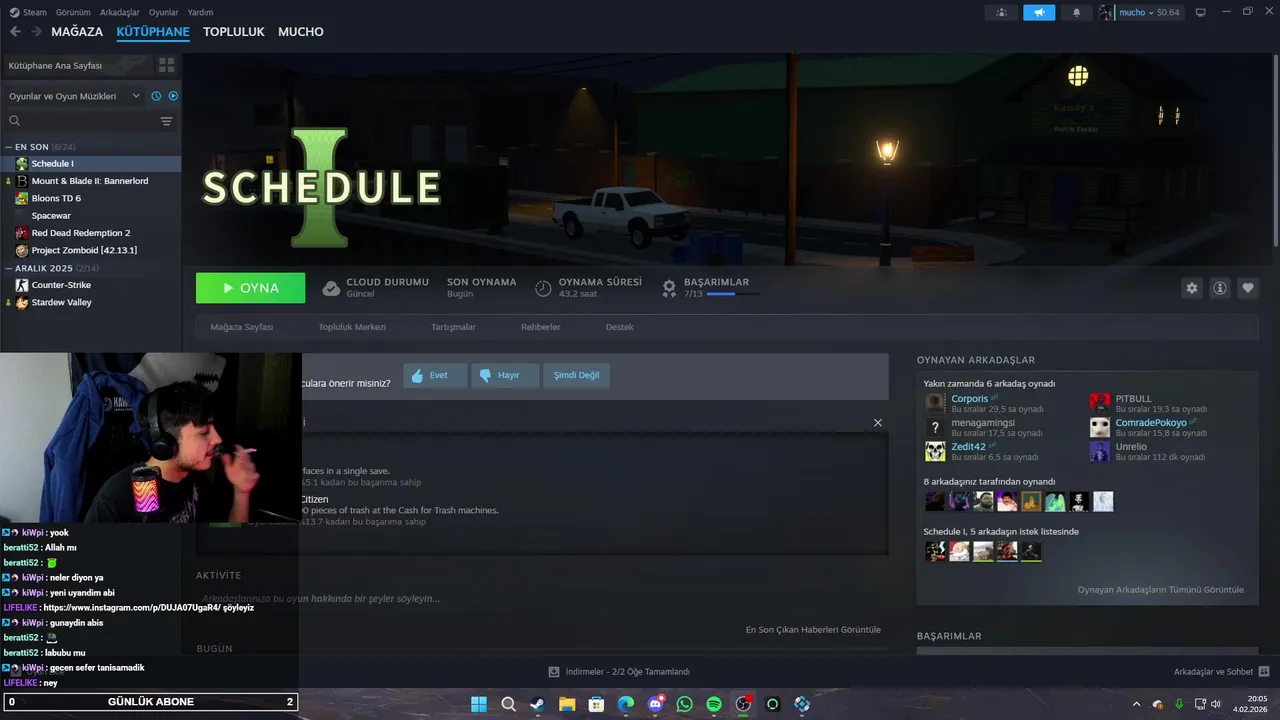Go back with the left navigation arrow
The height and width of the screenshot is (720, 1280).
pyautogui.click(x=15, y=31)
